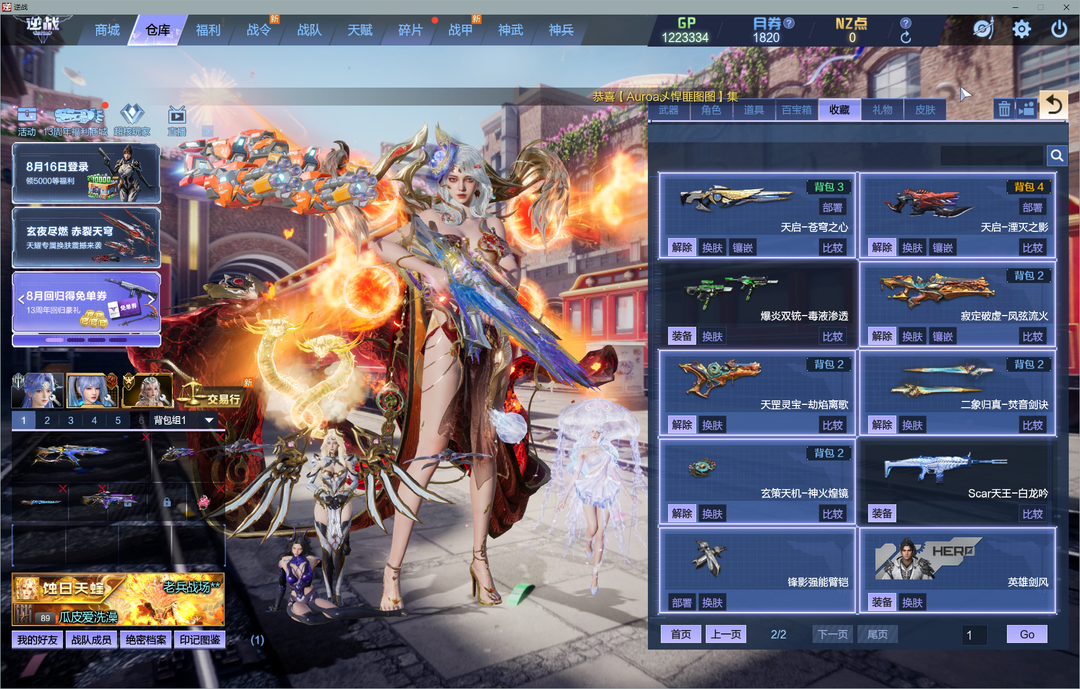Open the 活动 events icon
Viewport: 1080px width, 689px height.
coord(27,121)
